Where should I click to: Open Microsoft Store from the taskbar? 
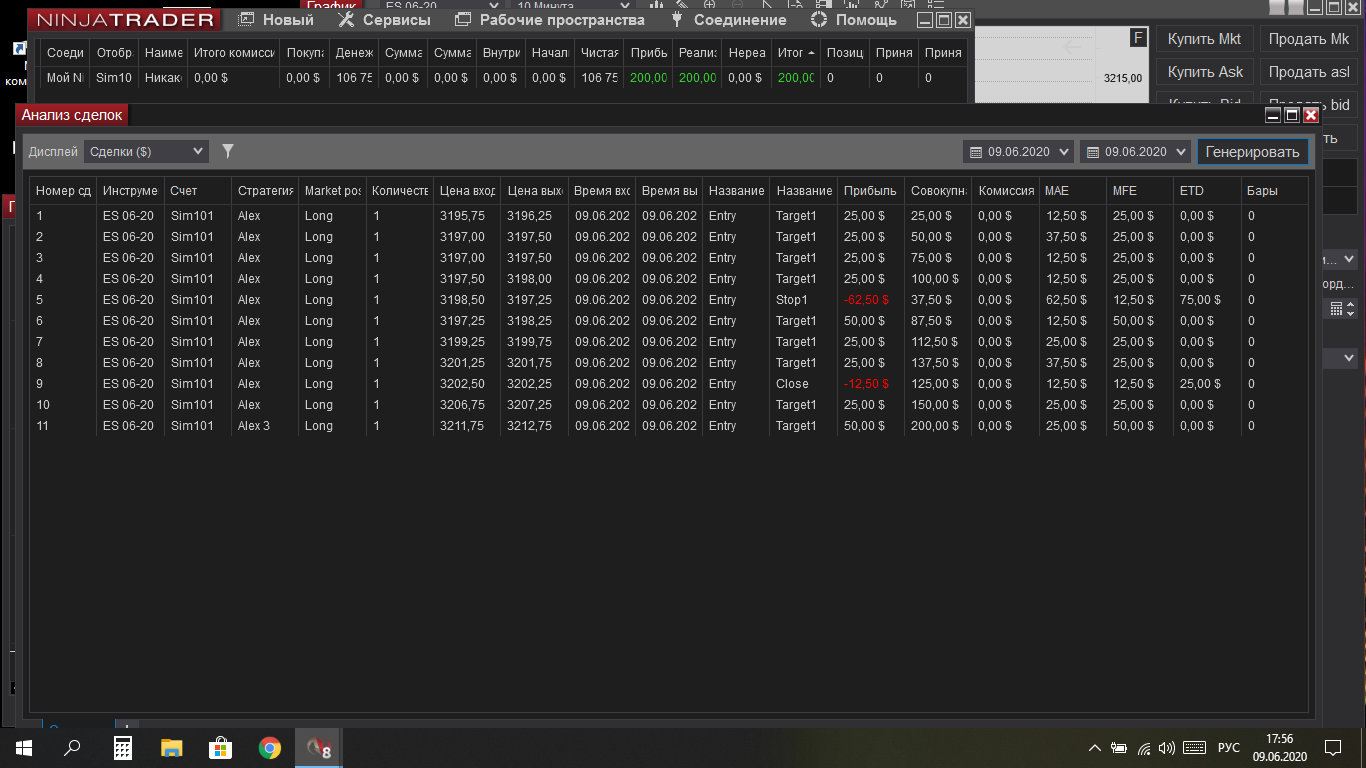tap(221, 747)
